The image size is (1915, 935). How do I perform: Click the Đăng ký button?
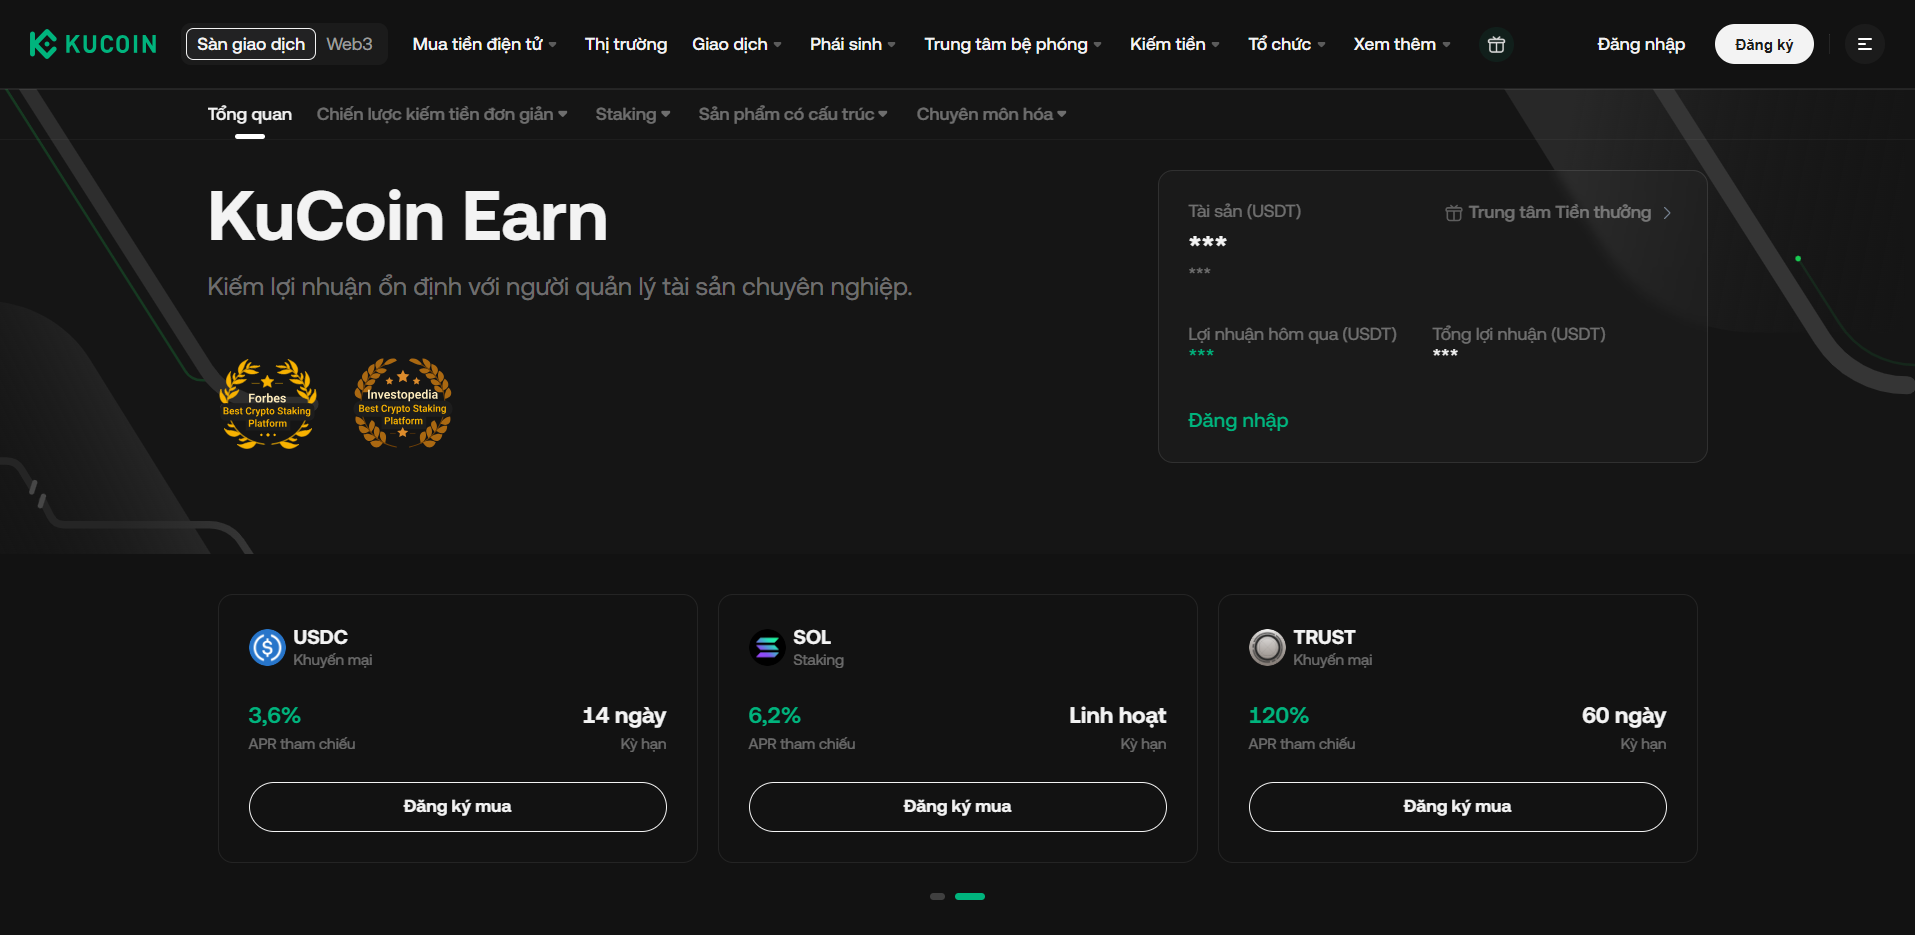[x=1763, y=44]
